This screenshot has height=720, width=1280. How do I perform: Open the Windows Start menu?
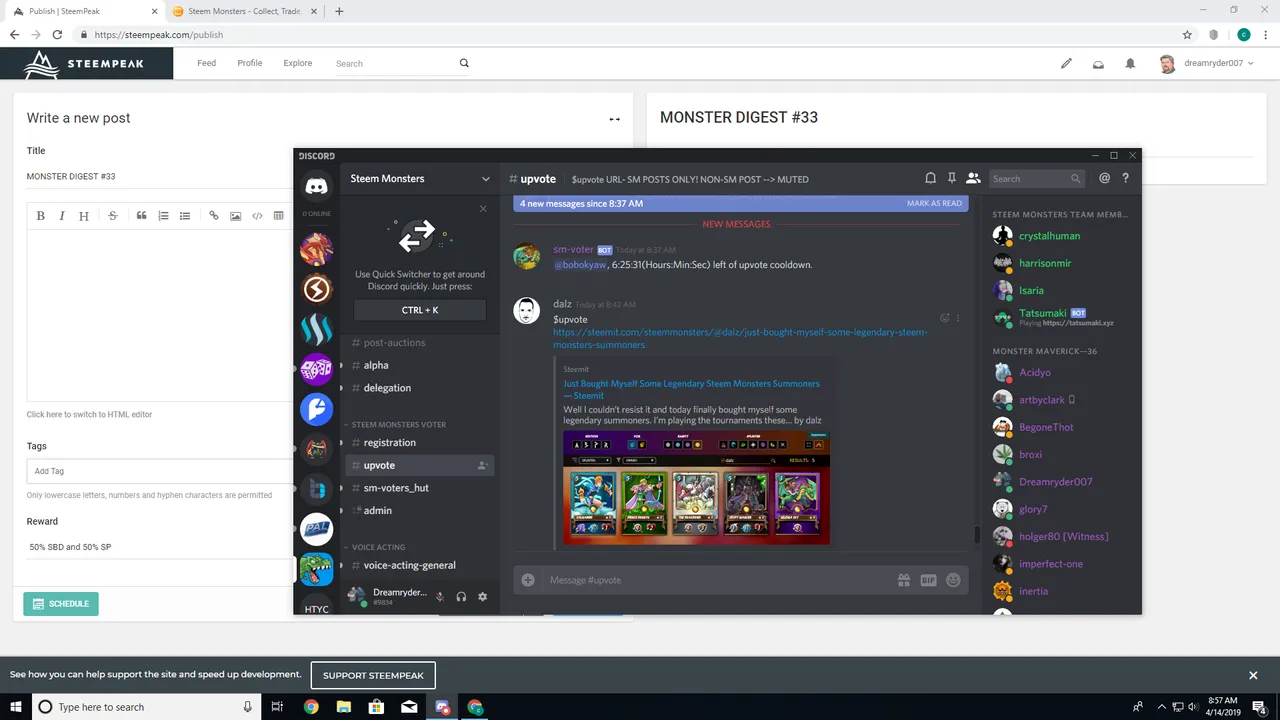[16, 707]
